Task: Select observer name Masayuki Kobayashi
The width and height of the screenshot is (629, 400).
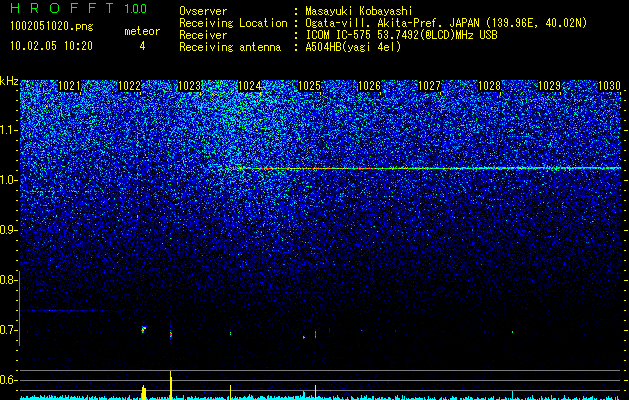Action: click(359, 11)
